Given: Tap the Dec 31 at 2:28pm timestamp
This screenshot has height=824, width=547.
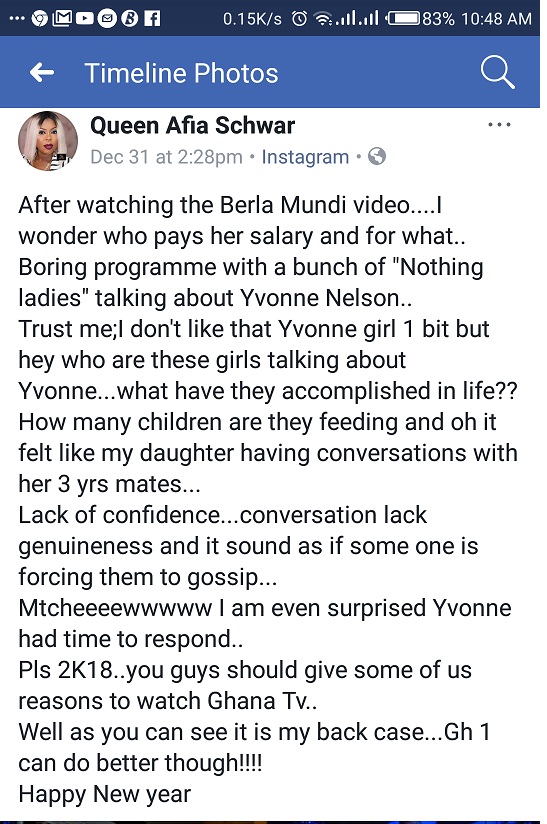Looking at the screenshot, I should tap(166, 157).
